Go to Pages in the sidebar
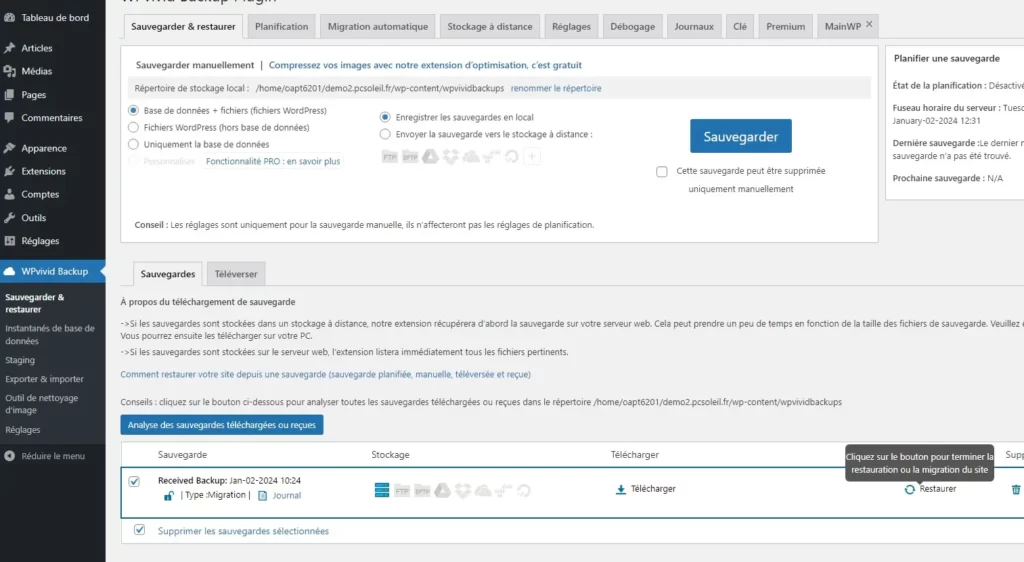The image size is (1024, 562). coord(33,95)
